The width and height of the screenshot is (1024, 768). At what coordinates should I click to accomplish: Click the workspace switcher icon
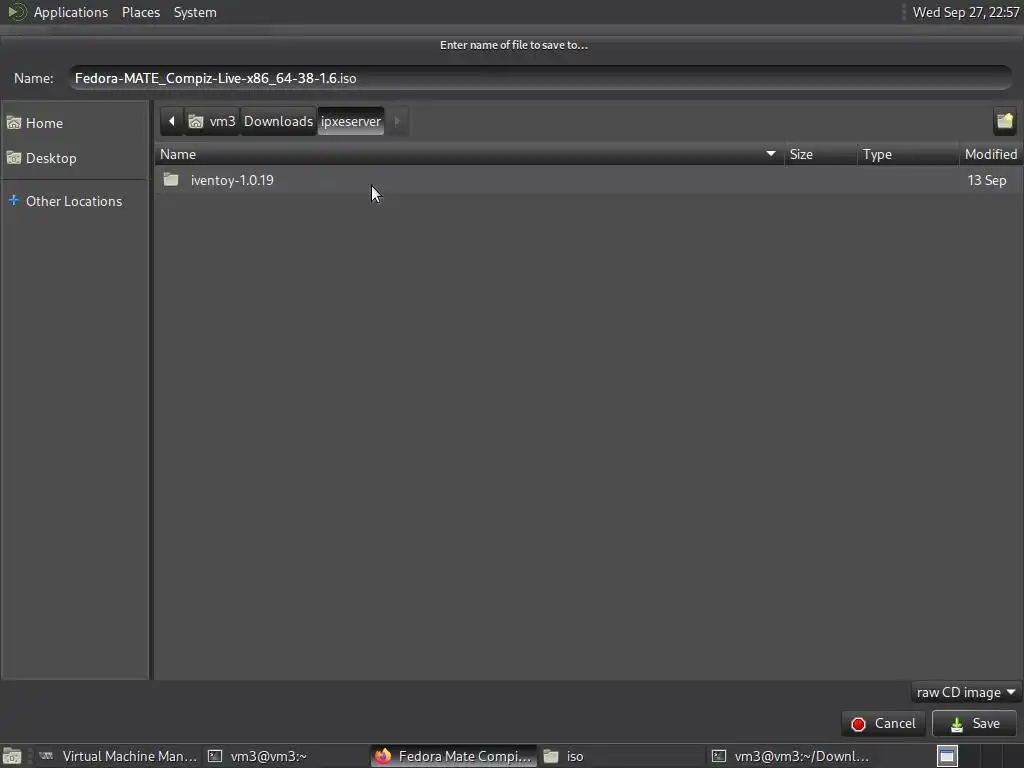pyautogui.click(x=947, y=756)
